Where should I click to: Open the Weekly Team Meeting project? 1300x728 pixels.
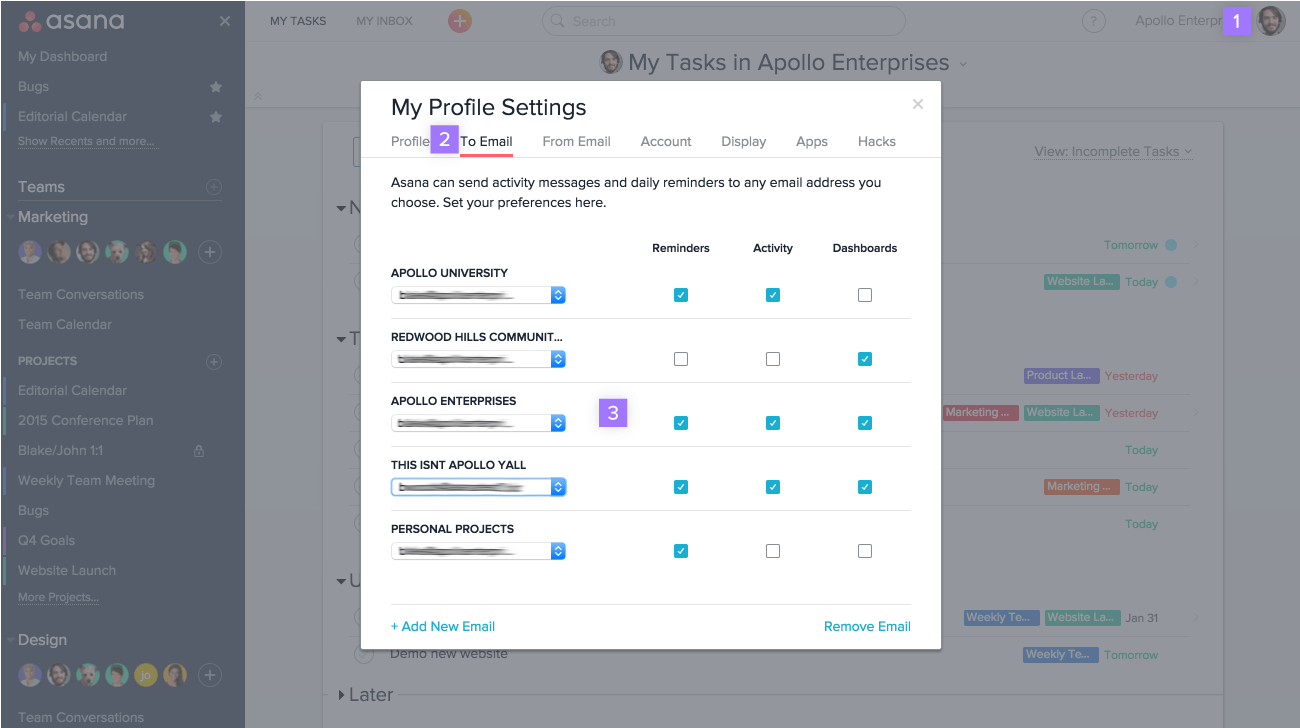86,481
